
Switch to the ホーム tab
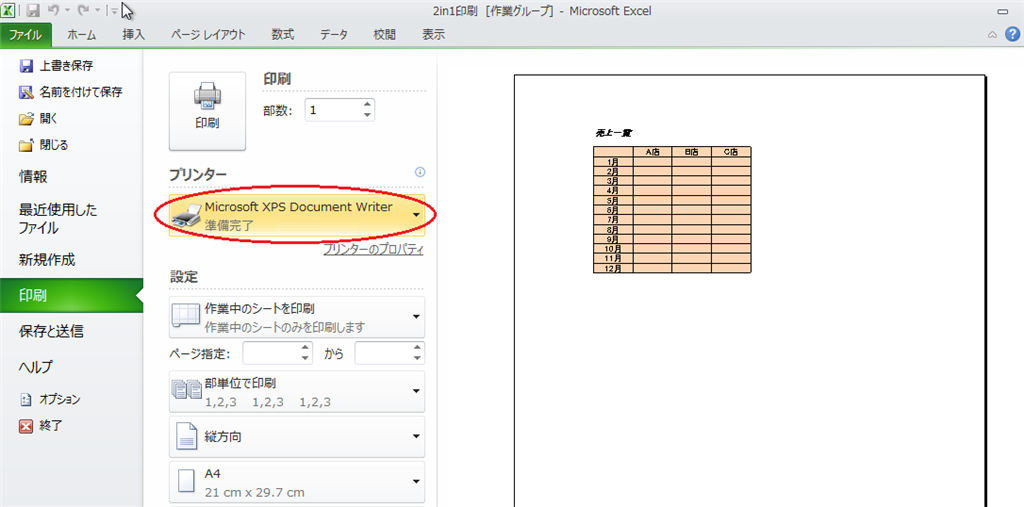pos(82,35)
